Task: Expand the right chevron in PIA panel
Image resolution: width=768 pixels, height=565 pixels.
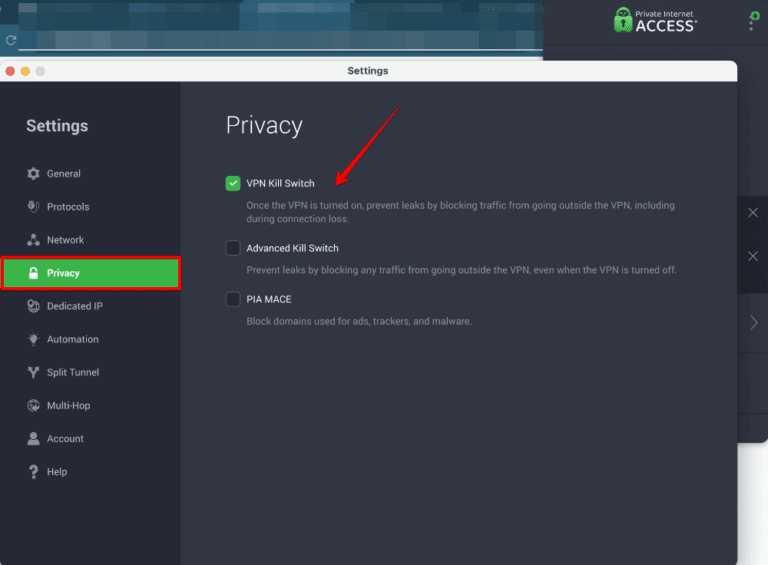Action: (753, 322)
